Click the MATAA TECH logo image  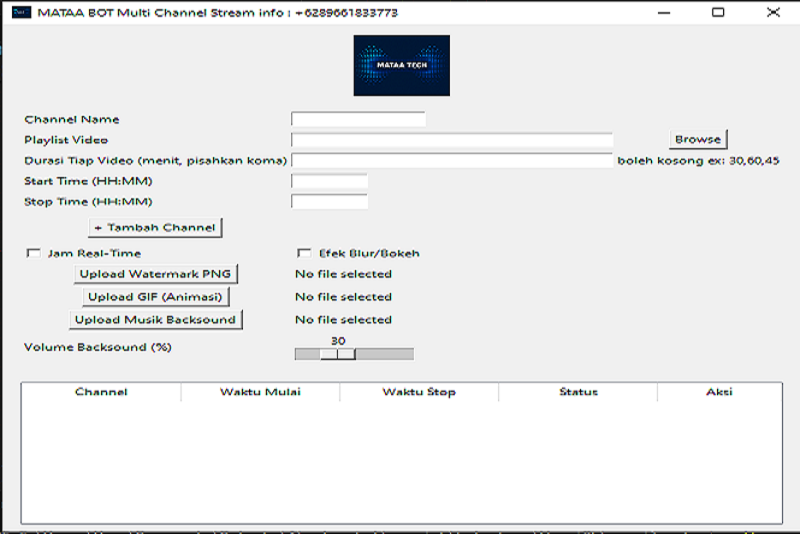pyautogui.click(x=401, y=65)
